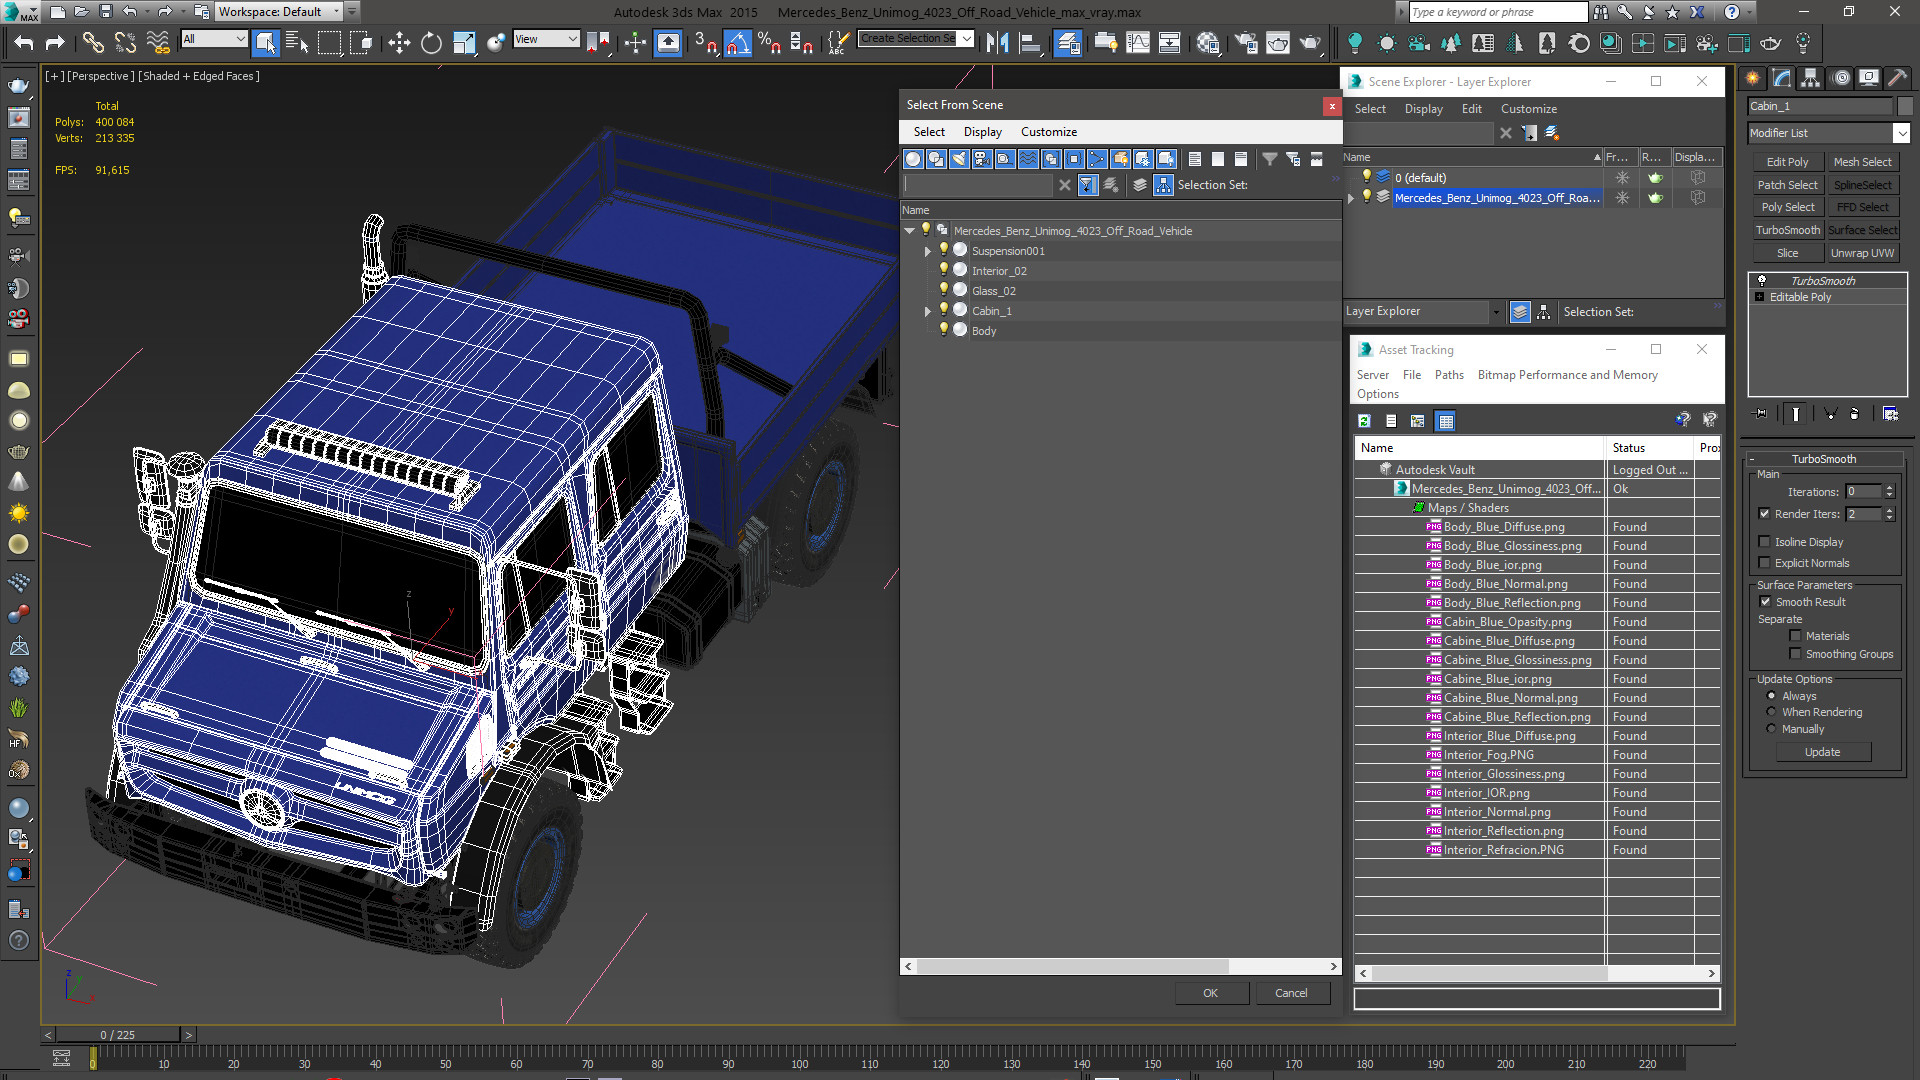Viewport: 1920px width, 1080px height.
Task: Check Separate by Materials
Action: [1795, 636]
